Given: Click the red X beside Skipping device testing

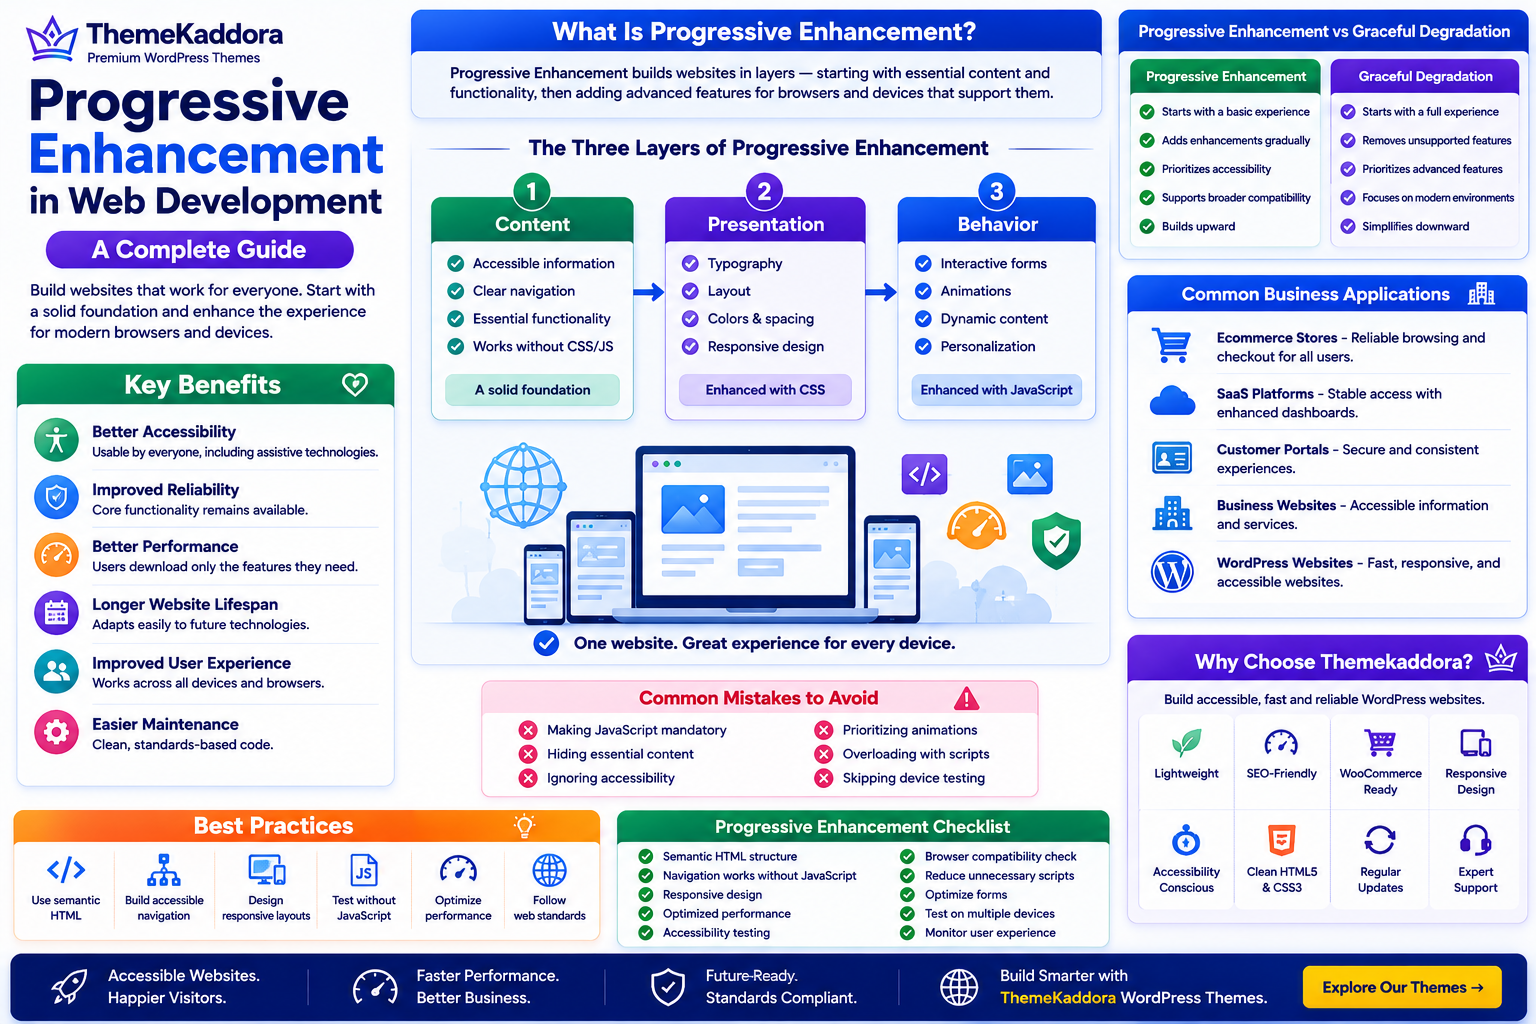Looking at the screenshot, I should click(x=823, y=778).
